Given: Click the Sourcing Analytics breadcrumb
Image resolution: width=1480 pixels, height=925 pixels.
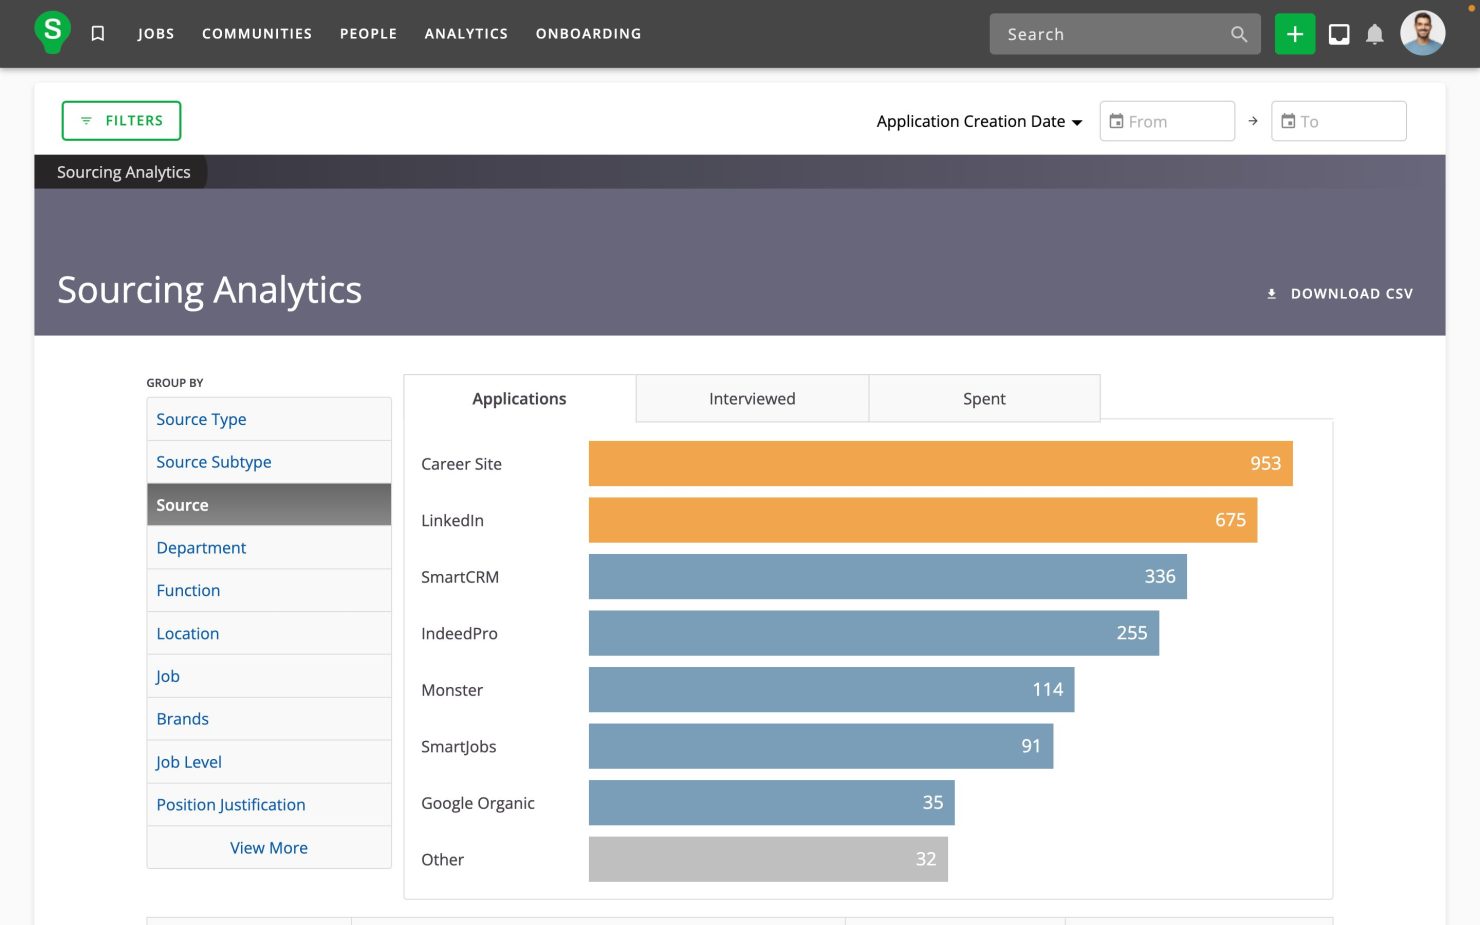Looking at the screenshot, I should [123, 172].
